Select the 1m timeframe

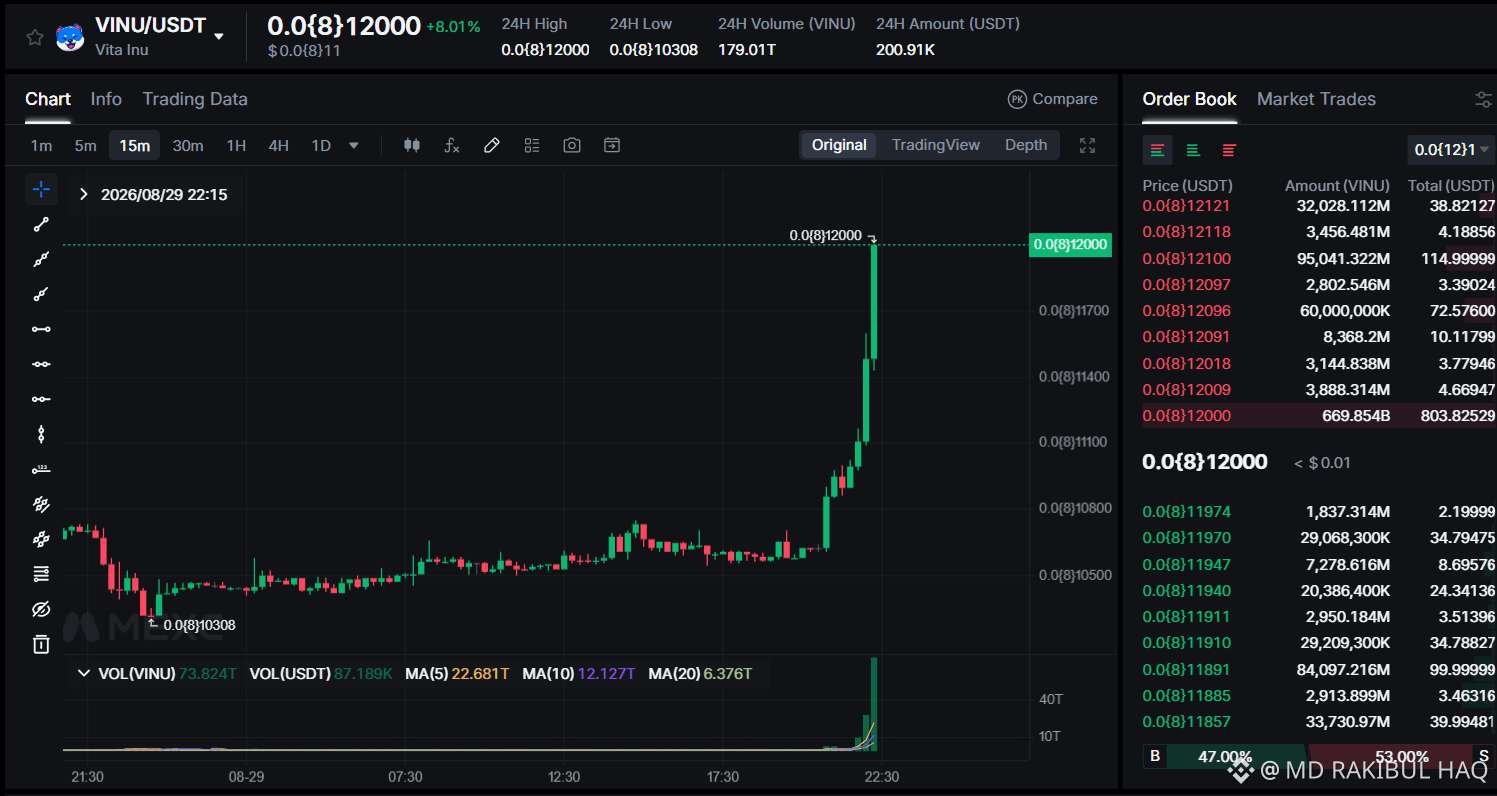coord(41,146)
